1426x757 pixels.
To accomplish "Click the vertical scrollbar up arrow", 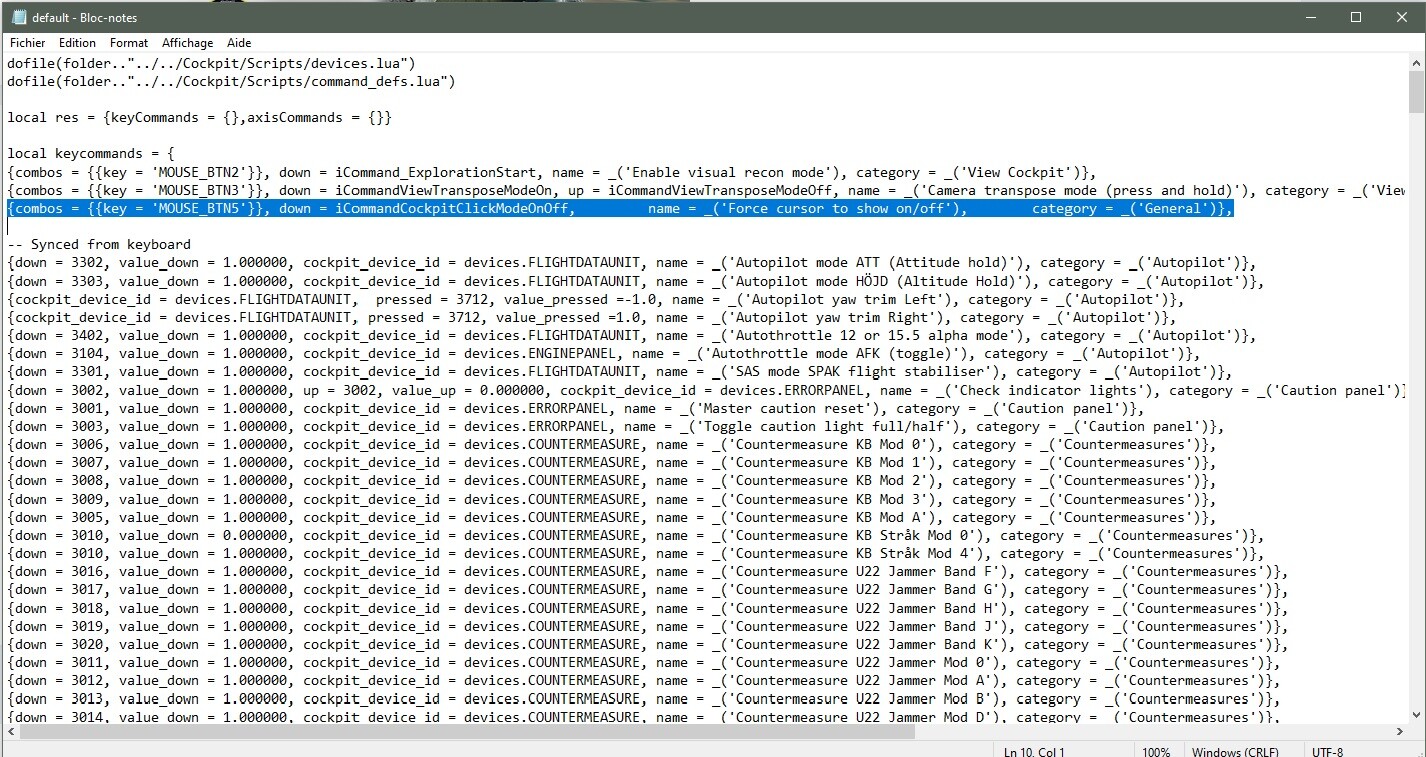I will coord(1416,62).
